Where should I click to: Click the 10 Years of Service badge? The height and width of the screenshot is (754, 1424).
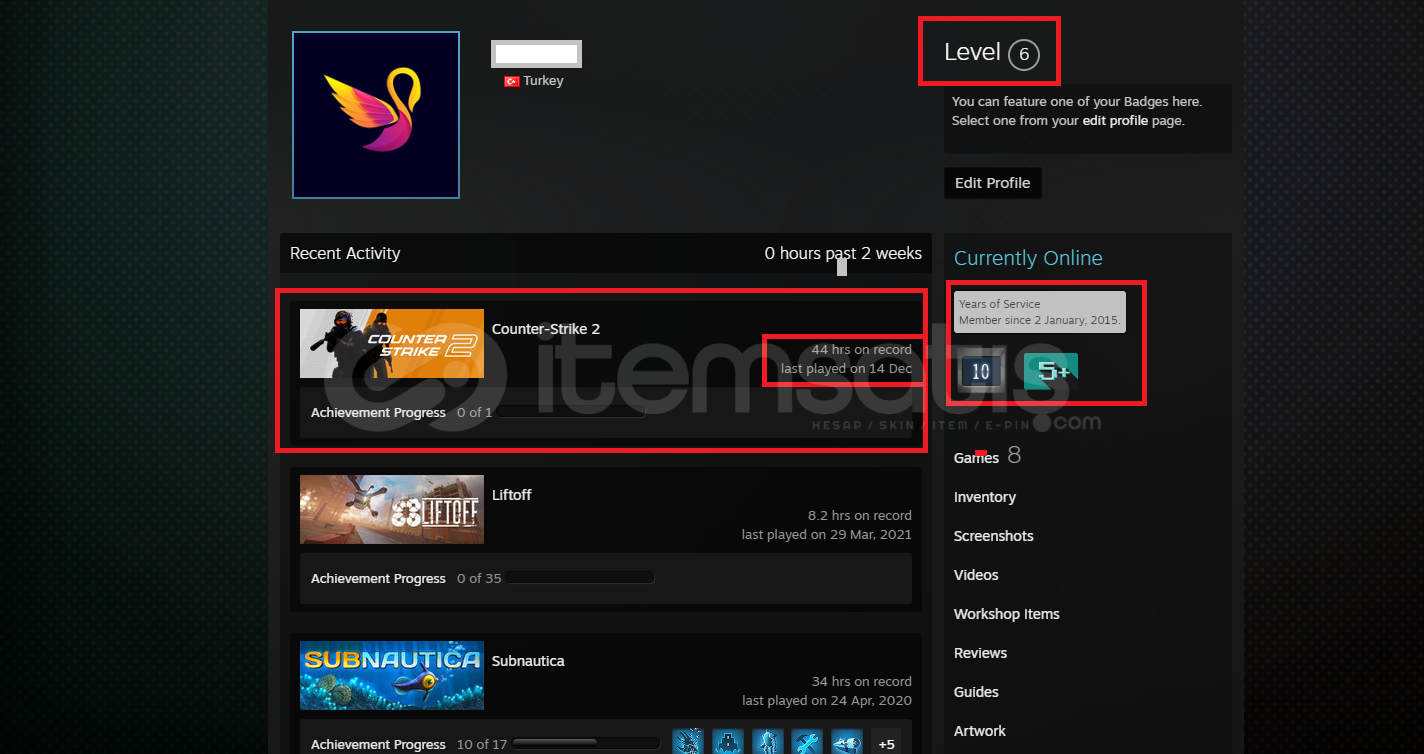point(980,371)
